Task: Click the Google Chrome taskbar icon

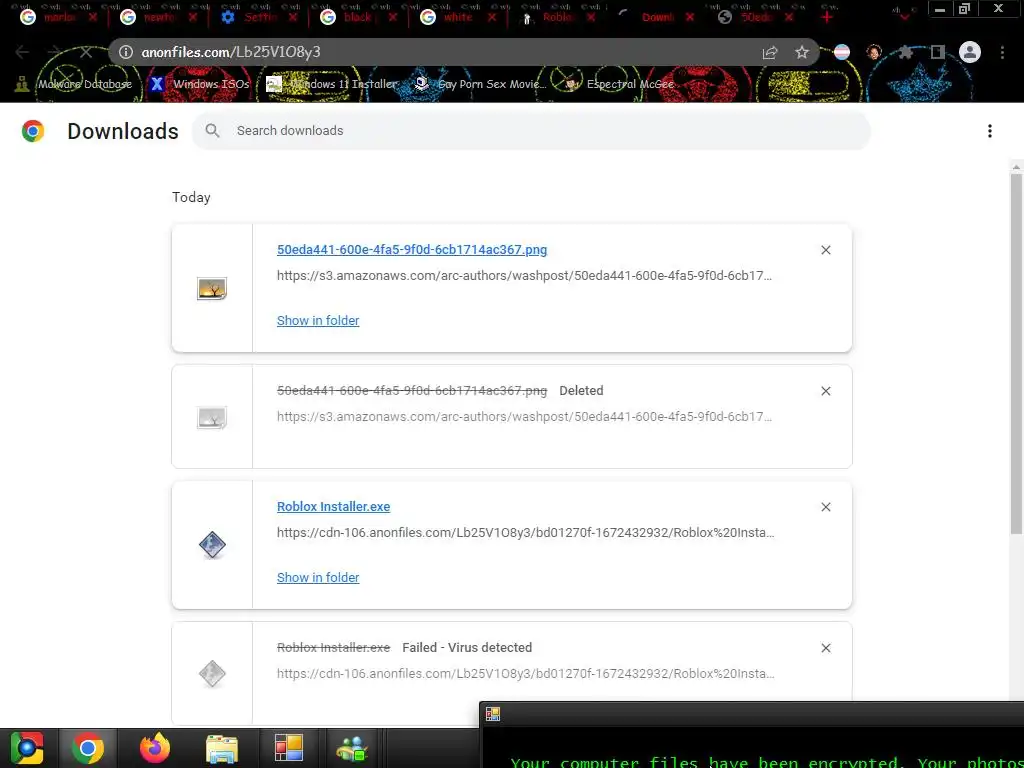Action: point(88,748)
